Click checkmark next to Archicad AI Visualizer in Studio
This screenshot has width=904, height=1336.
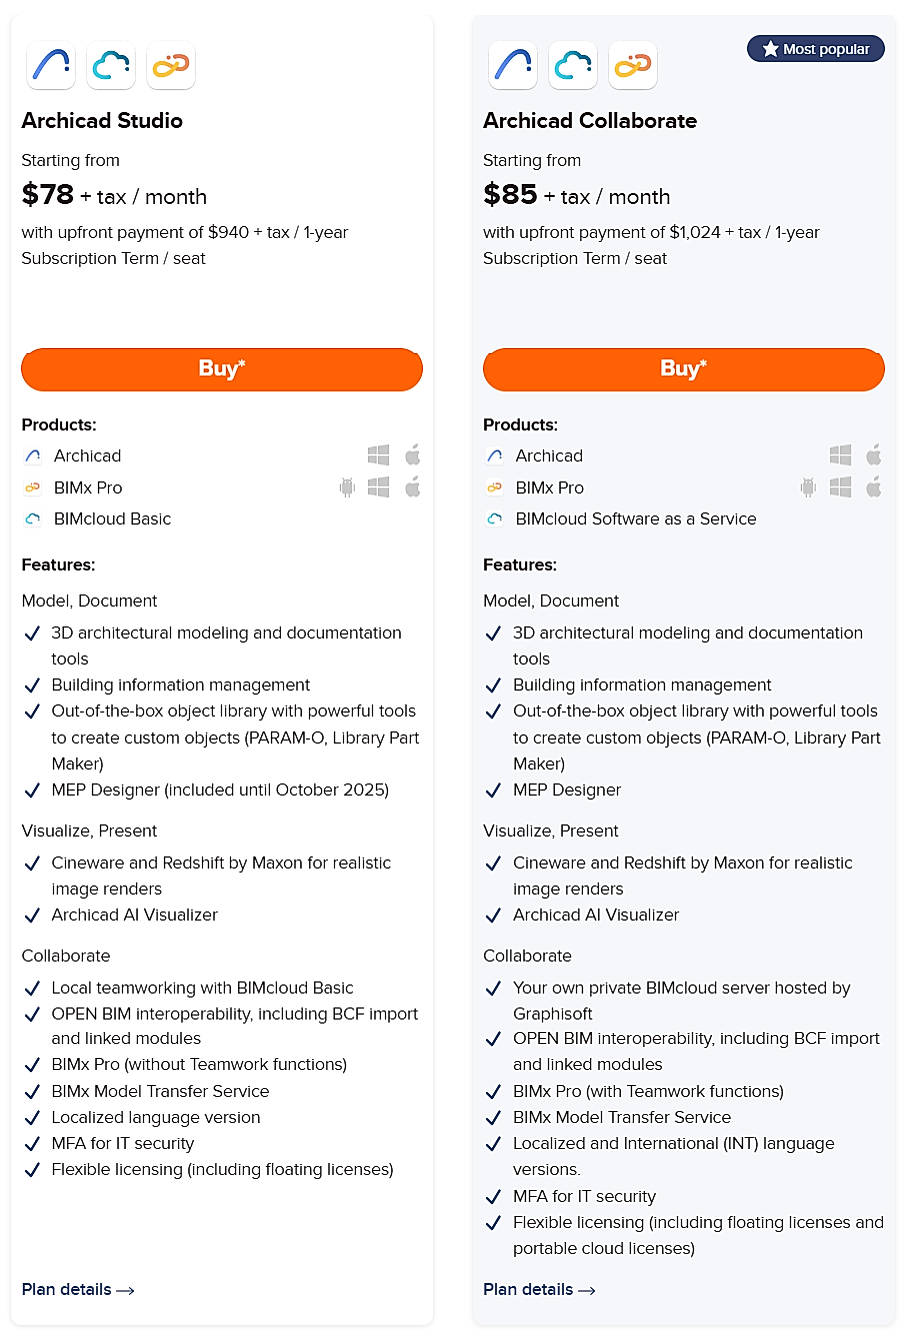pyautogui.click(x=32, y=916)
